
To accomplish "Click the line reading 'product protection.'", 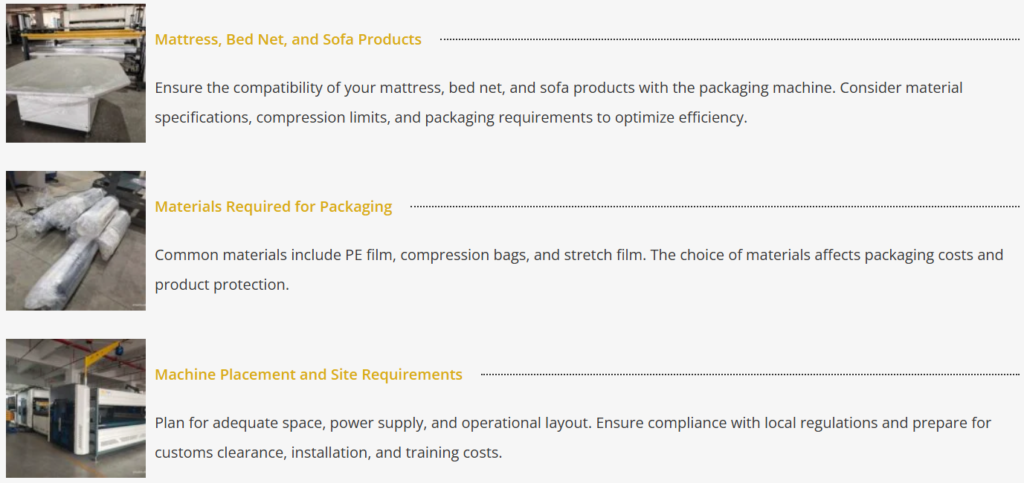I will pyautogui.click(x=222, y=285).
